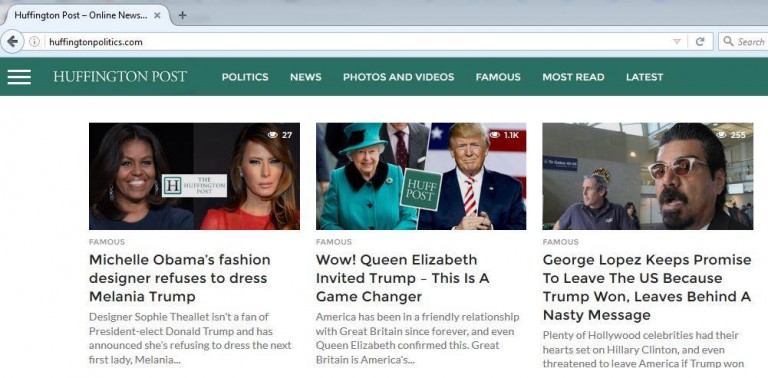Open PHOTOS AND VIDEOS section
768x378 pixels.
398,77
